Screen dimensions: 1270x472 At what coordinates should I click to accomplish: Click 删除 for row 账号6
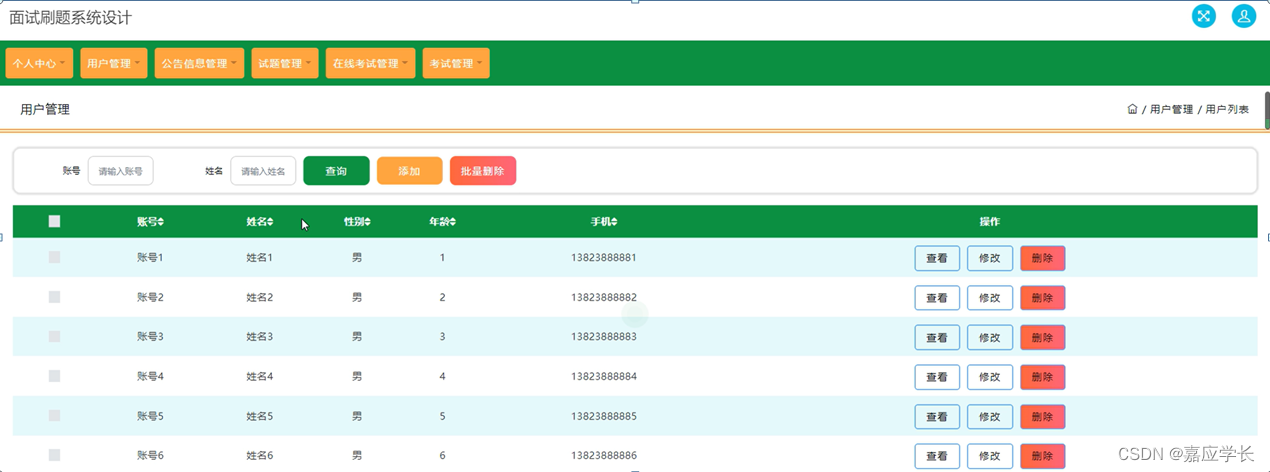pos(1042,456)
